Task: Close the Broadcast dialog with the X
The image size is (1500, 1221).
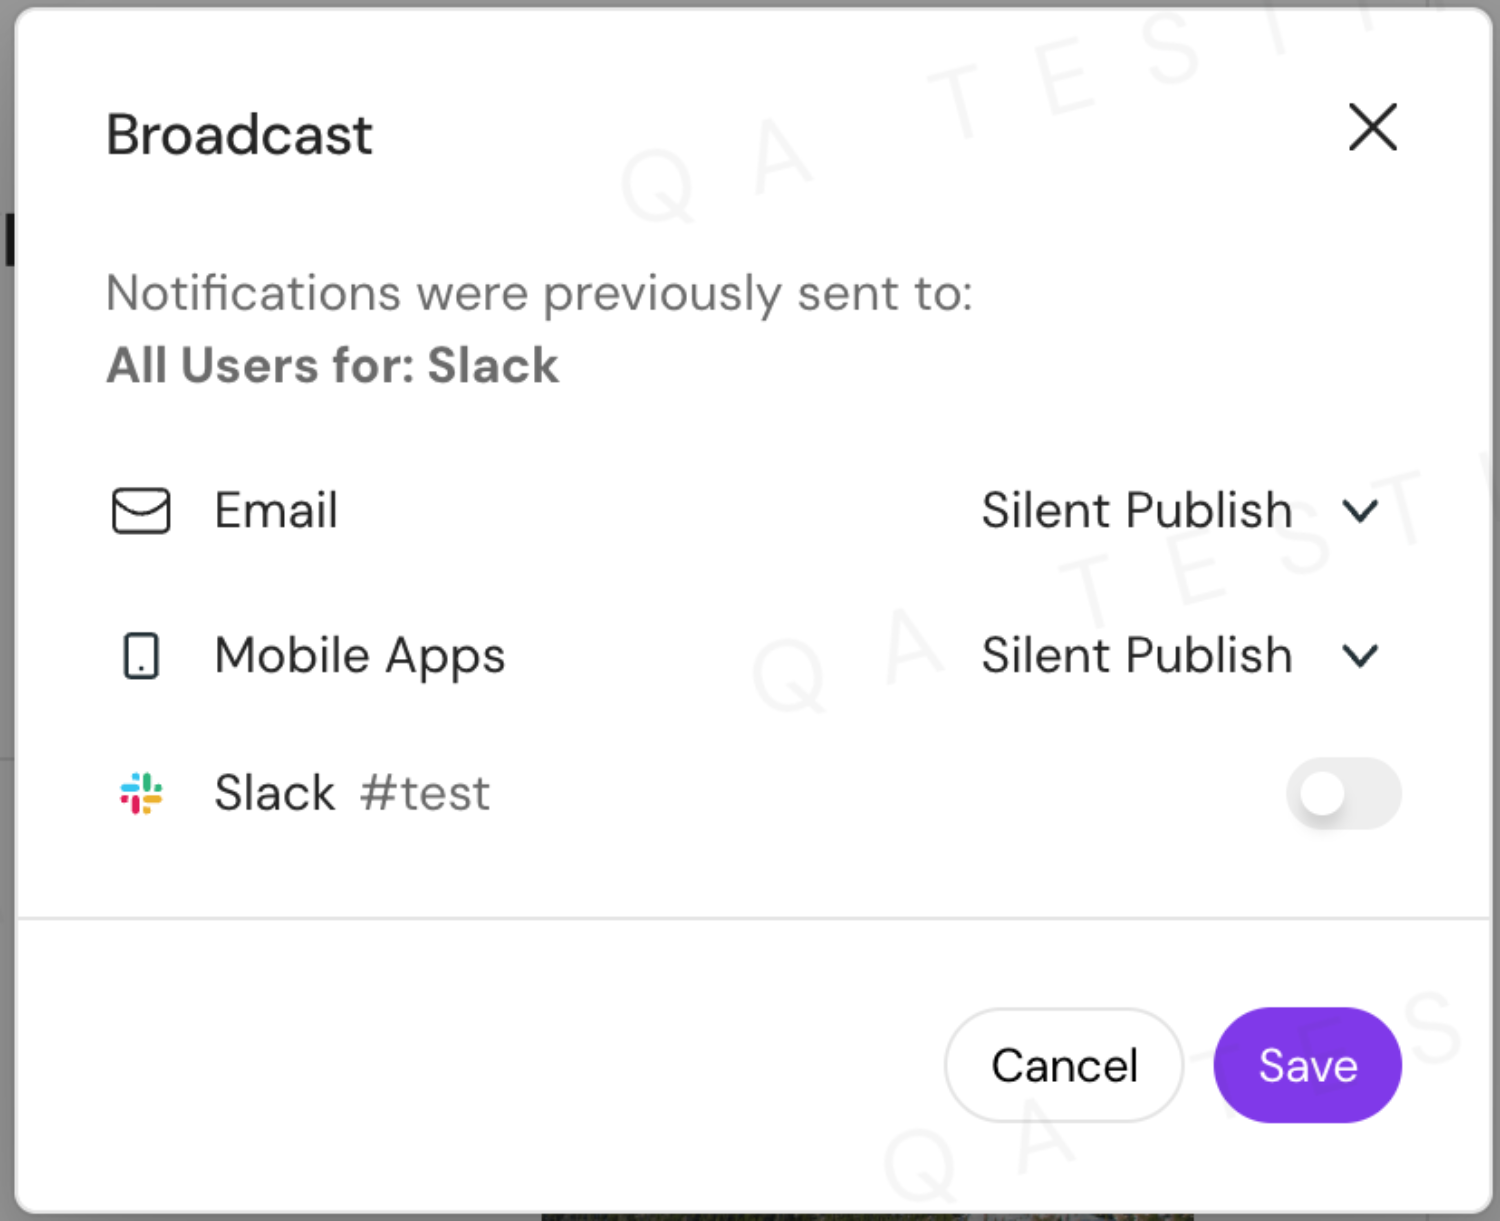Action: [x=1372, y=127]
